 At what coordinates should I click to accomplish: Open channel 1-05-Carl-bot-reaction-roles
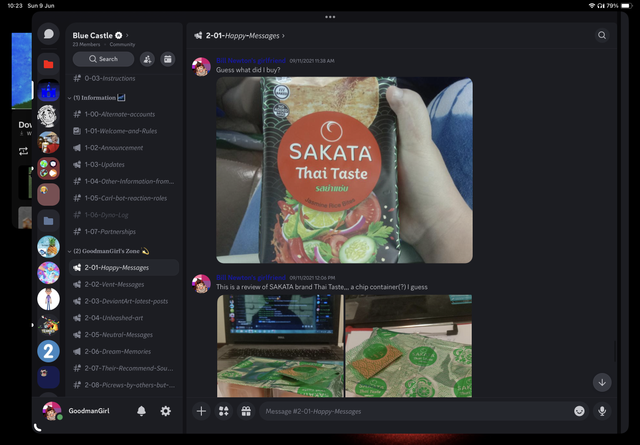(124, 198)
